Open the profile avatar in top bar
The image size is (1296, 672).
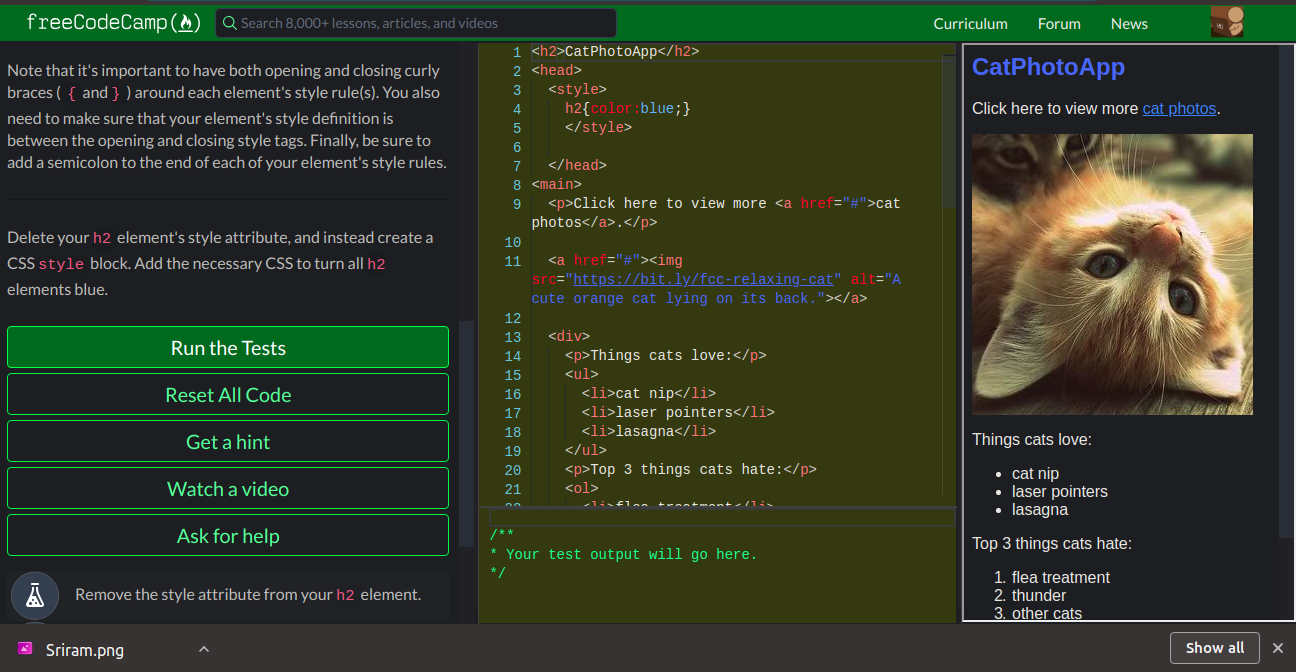coord(1227,22)
